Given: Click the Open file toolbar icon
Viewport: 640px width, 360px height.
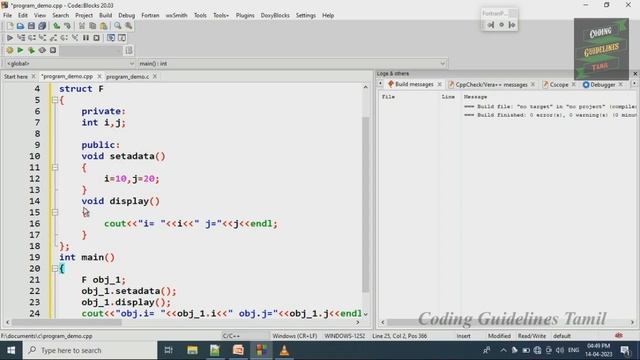Looking at the screenshot, I should coord(20,26).
